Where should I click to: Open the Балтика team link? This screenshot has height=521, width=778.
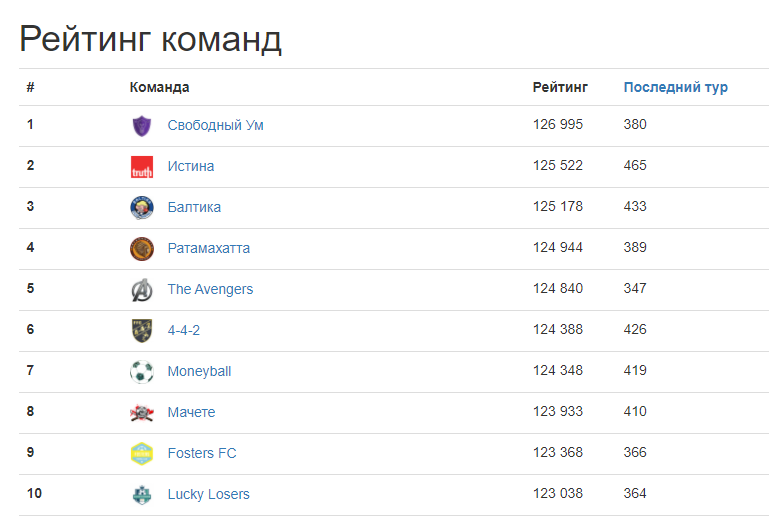click(194, 207)
